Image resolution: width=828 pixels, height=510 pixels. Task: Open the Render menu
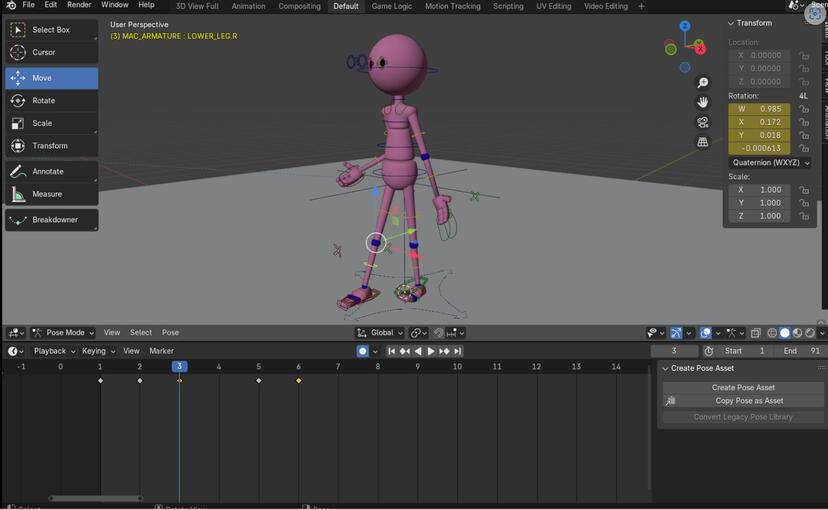pyautogui.click(x=79, y=5)
